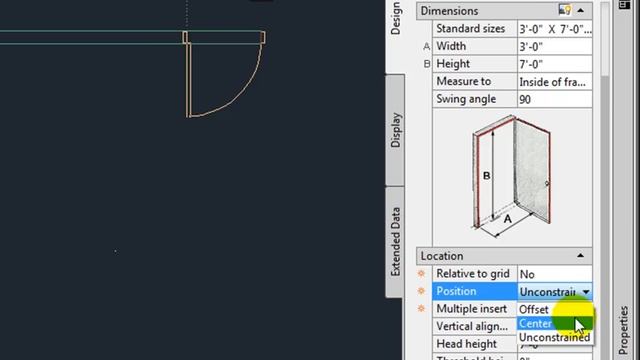Screen dimensions: 640x360
Task: Click the Standard sizes value field
Action: [x=555, y=29]
